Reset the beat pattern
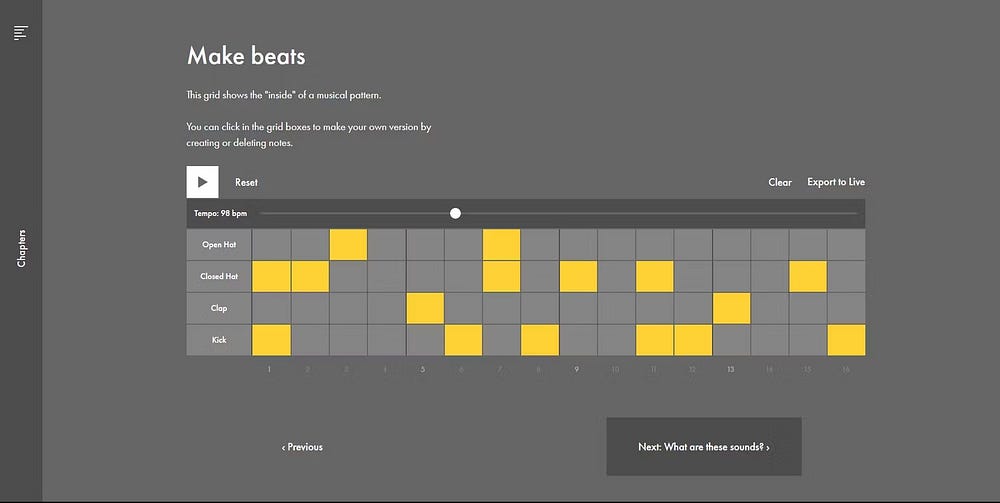1000x503 pixels. tap(246, 182)
